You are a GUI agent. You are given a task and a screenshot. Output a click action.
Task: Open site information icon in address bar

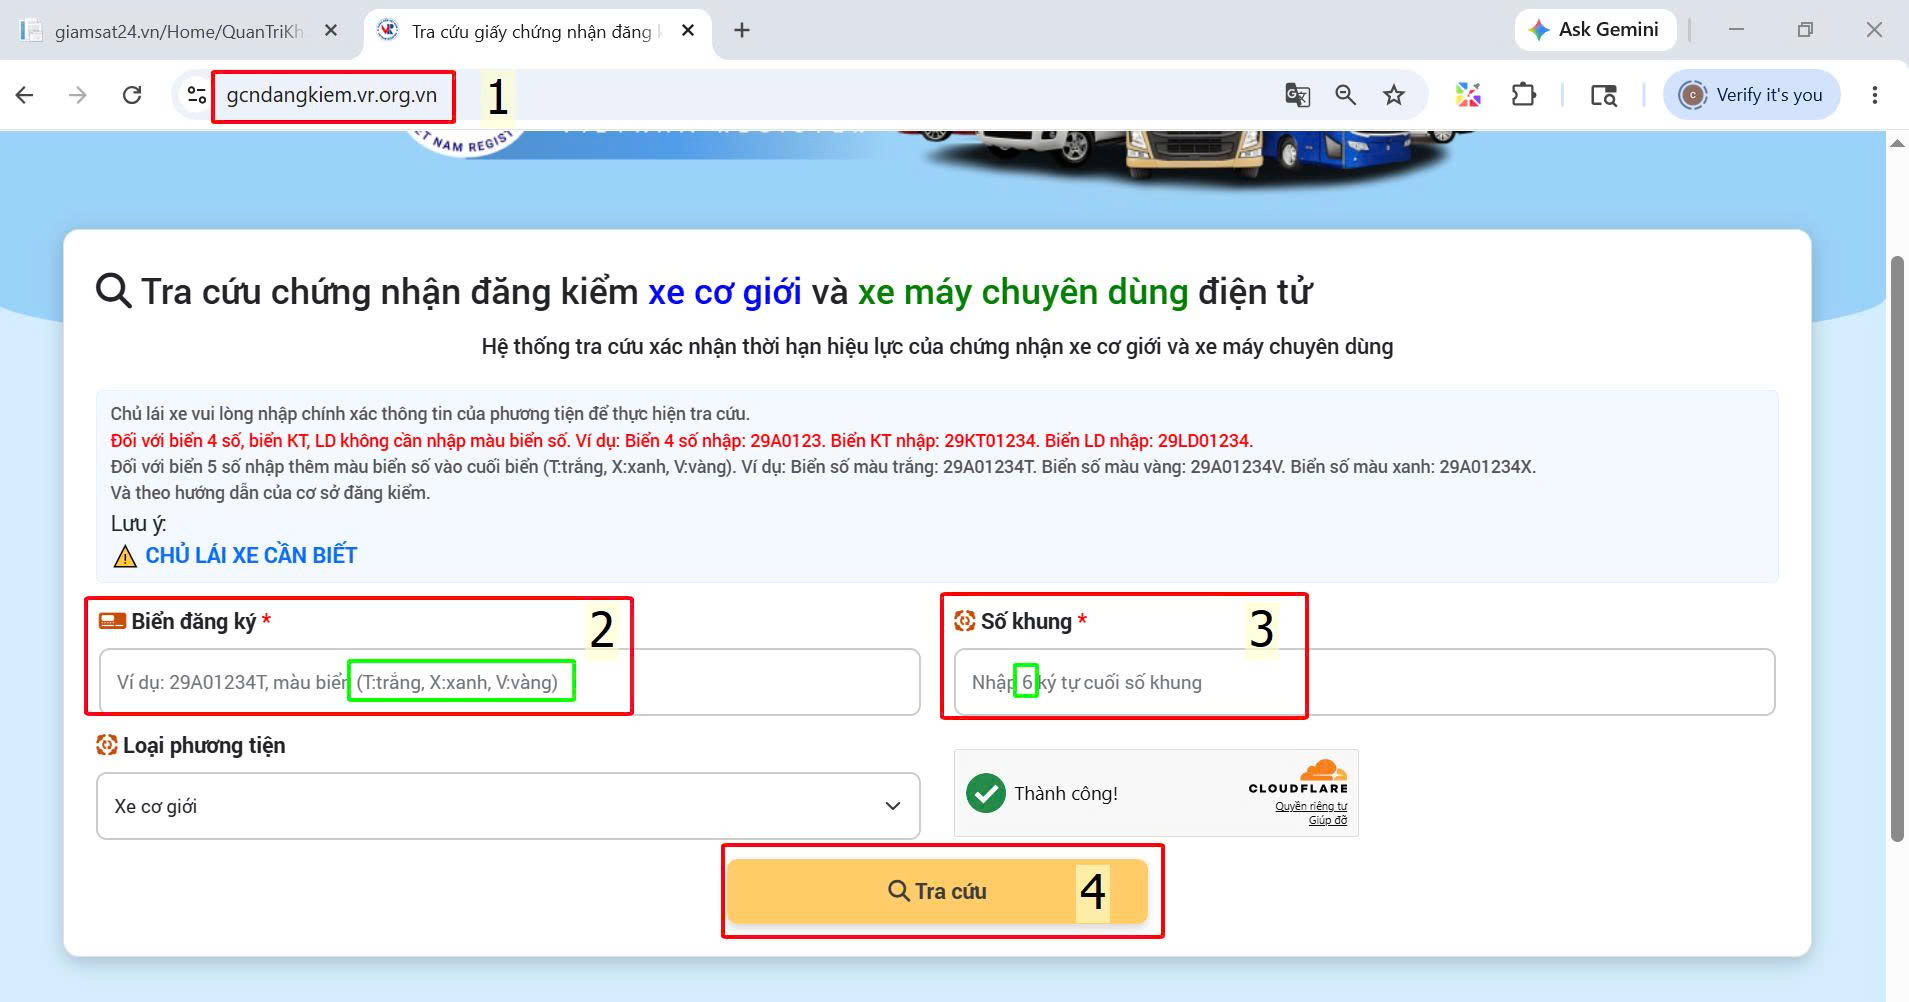click(197, 95)
